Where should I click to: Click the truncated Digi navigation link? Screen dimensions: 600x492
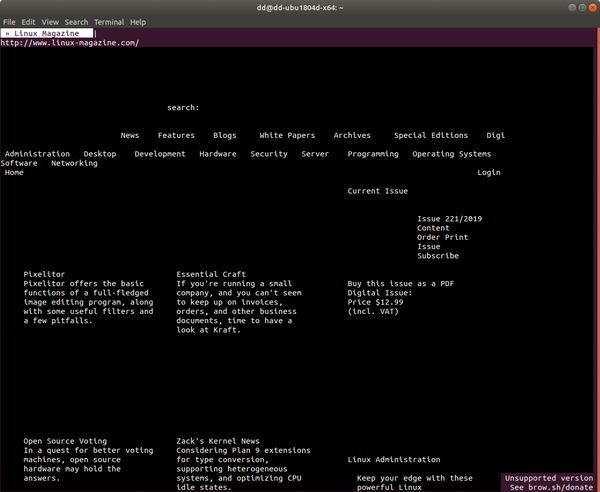tap(496, 135)
